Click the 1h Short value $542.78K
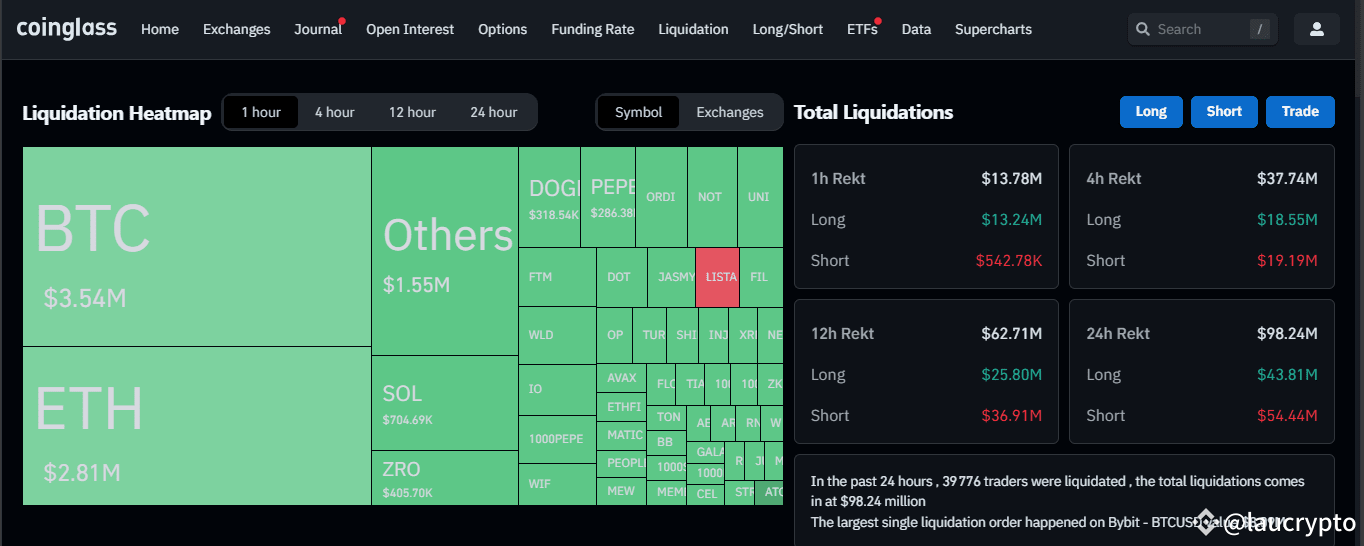The image size is (1364, 546). (1010, 261)
